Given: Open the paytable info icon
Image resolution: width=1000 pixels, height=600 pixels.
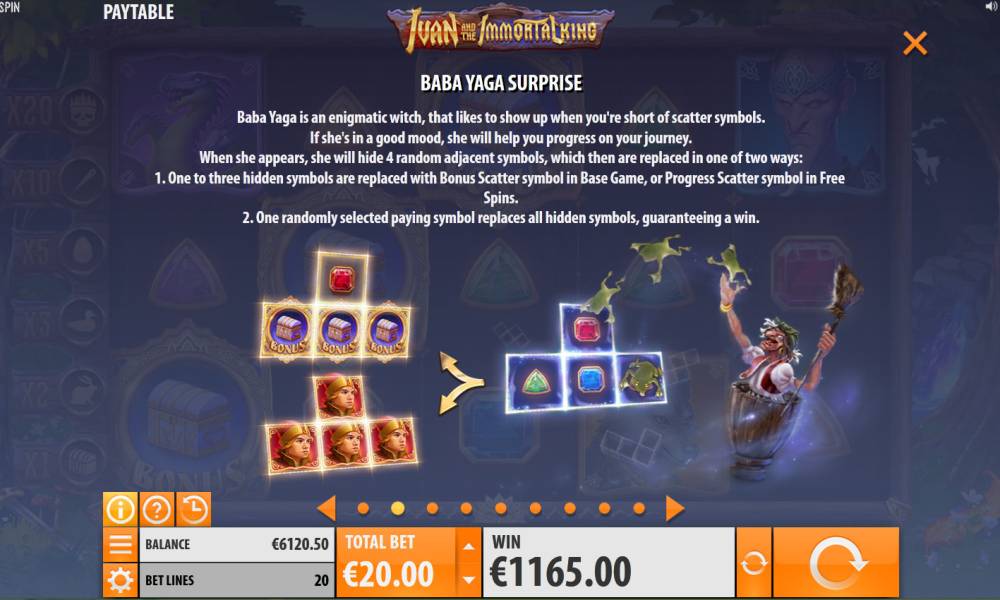Looking at the screenshot, I should click(x=120, y=509).
